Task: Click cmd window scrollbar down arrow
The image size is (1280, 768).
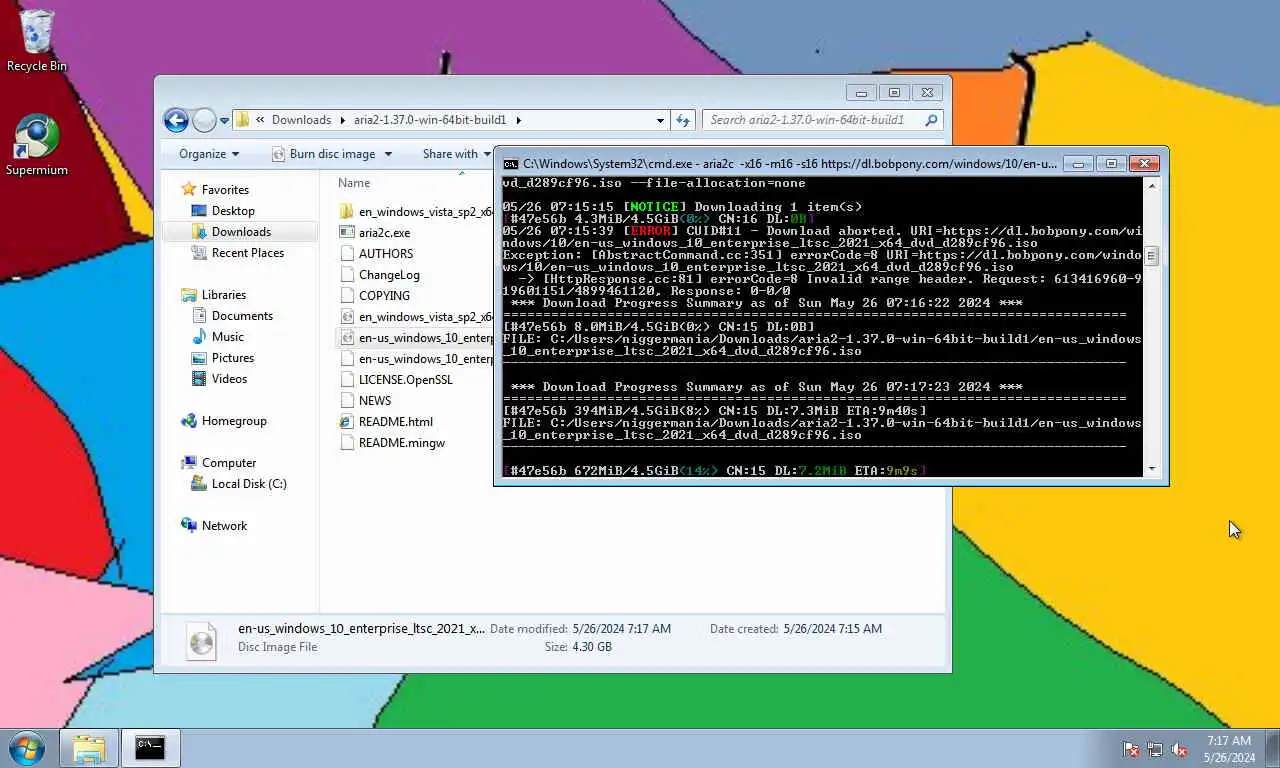Action: (1151, 469)
